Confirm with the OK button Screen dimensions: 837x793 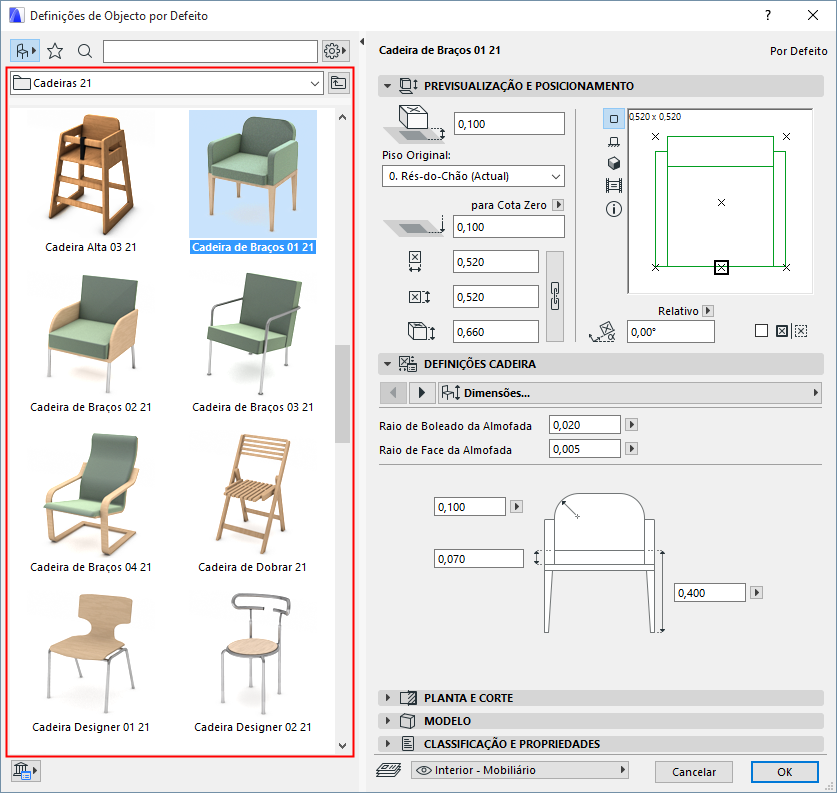pos(784,772)
